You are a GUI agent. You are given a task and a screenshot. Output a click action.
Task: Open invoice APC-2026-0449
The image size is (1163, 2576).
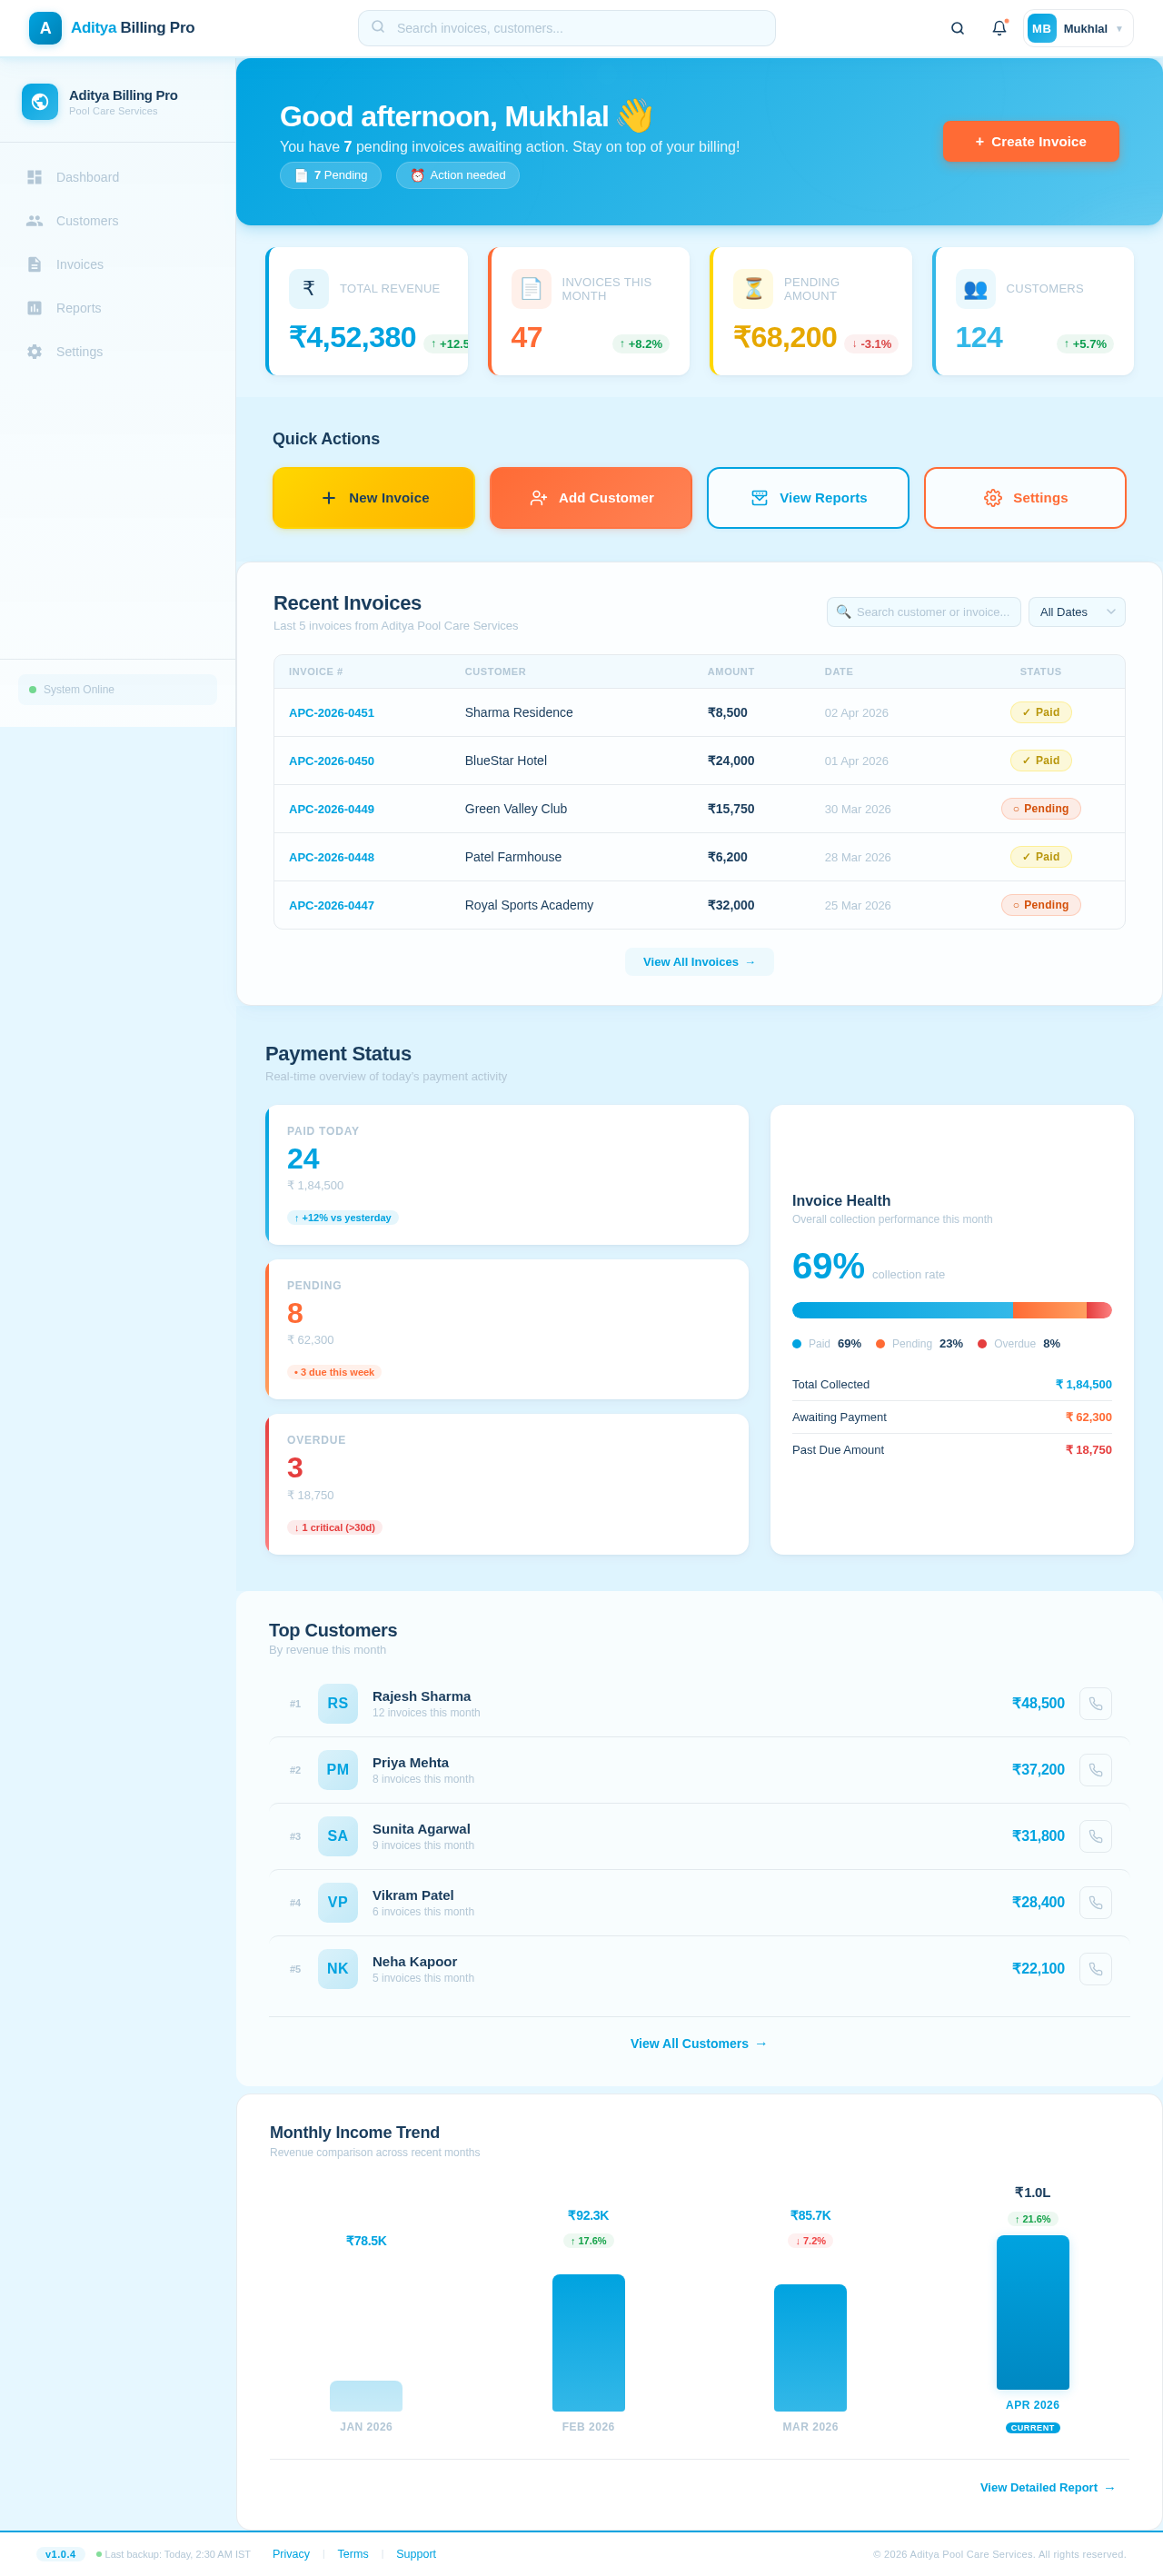pos(331,809)
